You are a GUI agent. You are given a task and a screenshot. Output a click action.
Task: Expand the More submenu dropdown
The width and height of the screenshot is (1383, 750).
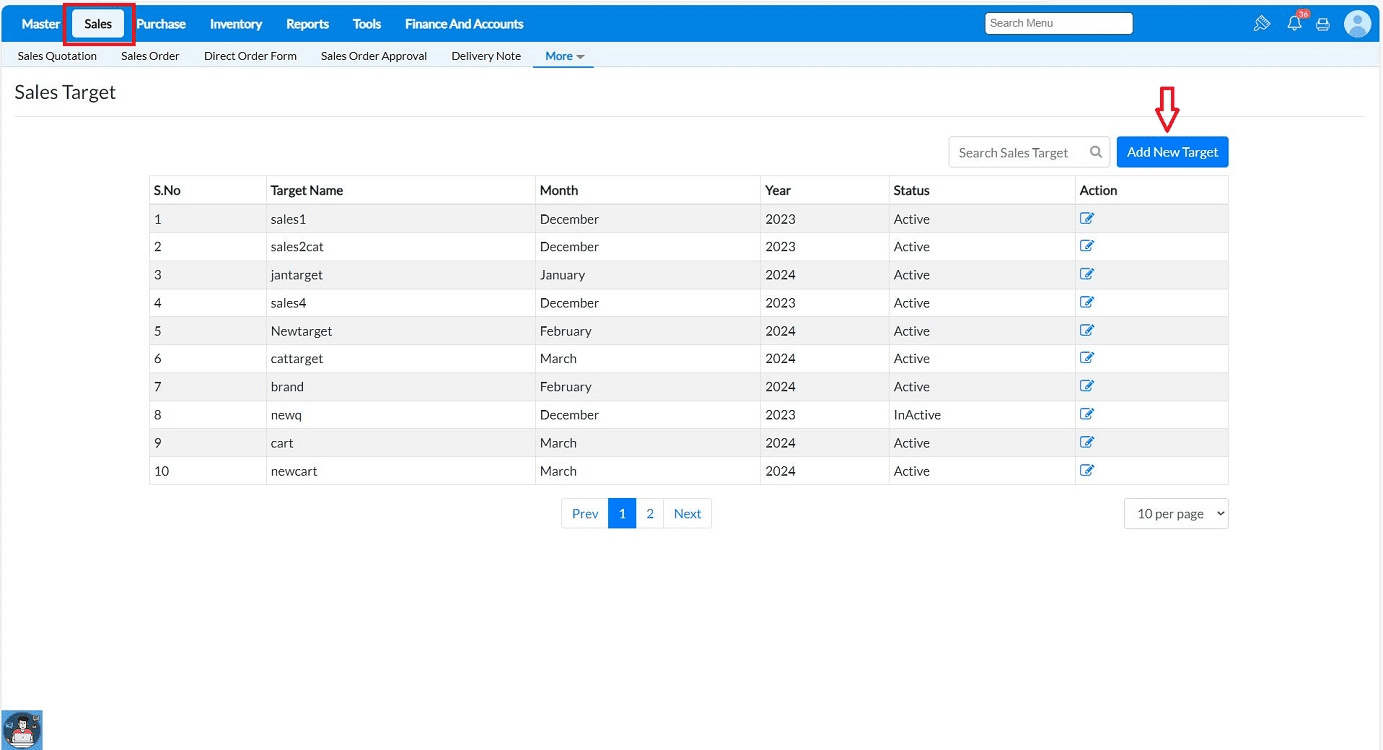coord(565,56)
